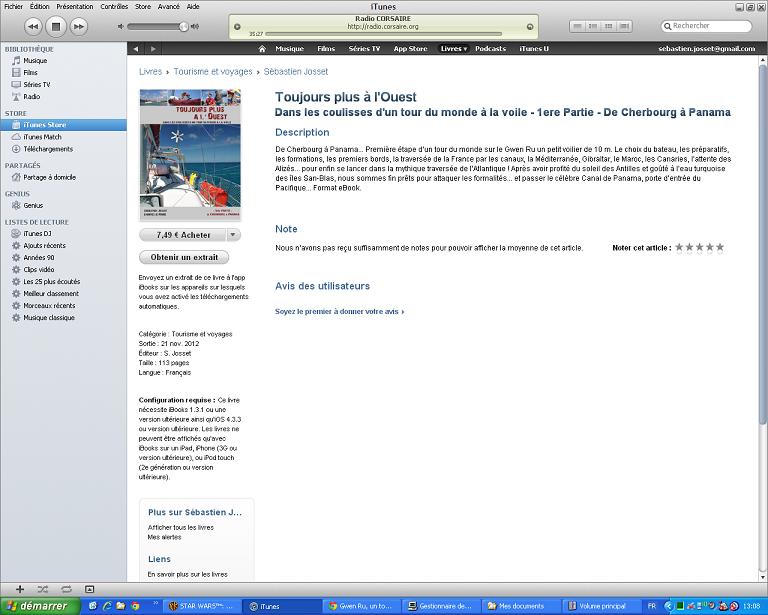Click the Mes alertes link
Viewport: 768px width, 615px height.
pyautogui.click(x=165, y=537)
